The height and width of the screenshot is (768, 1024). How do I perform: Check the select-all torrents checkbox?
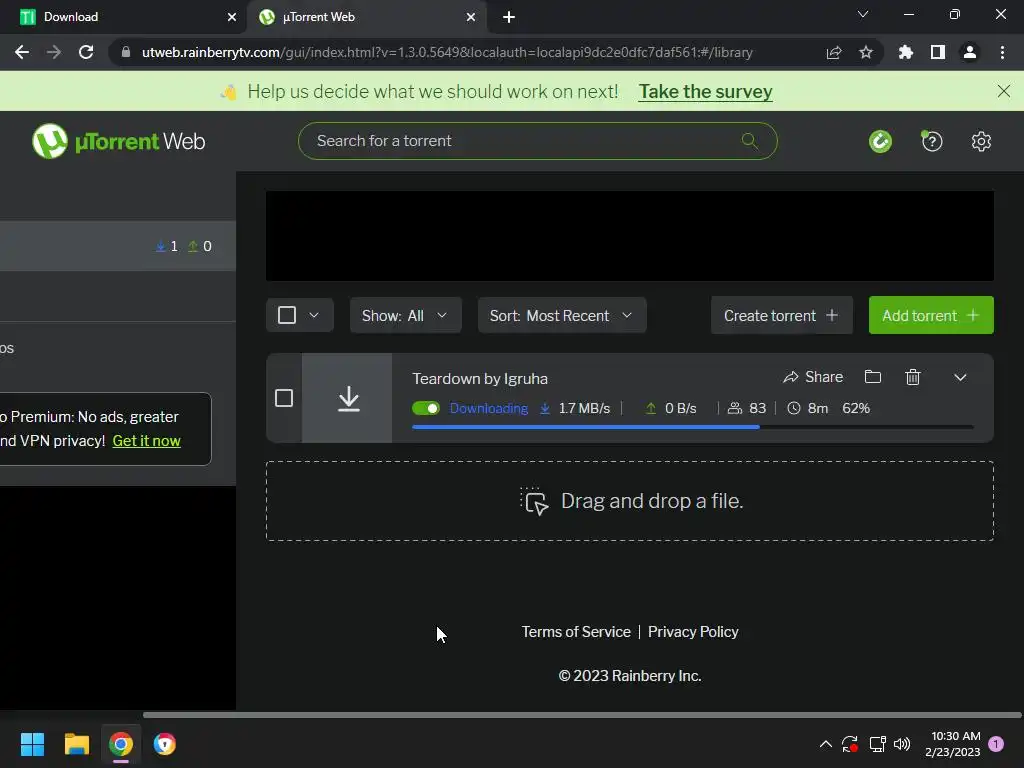[x=287, y=315]
